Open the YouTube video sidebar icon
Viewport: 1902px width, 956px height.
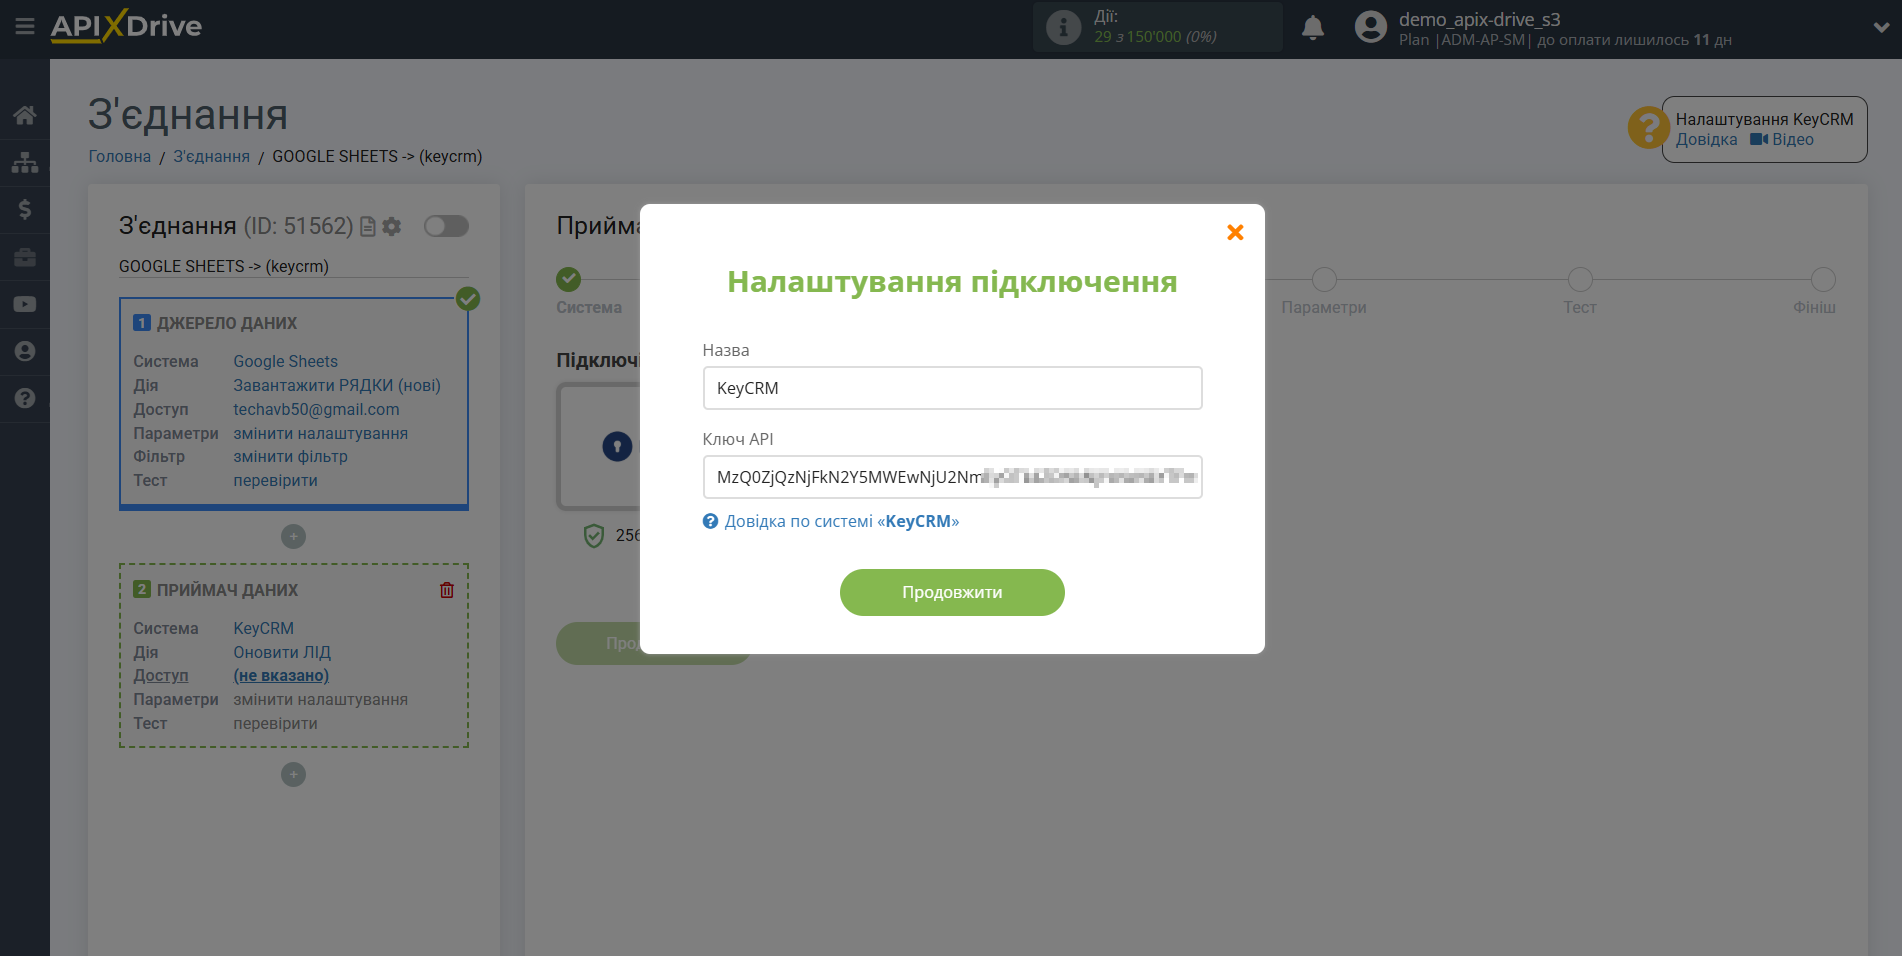[25, 304]
